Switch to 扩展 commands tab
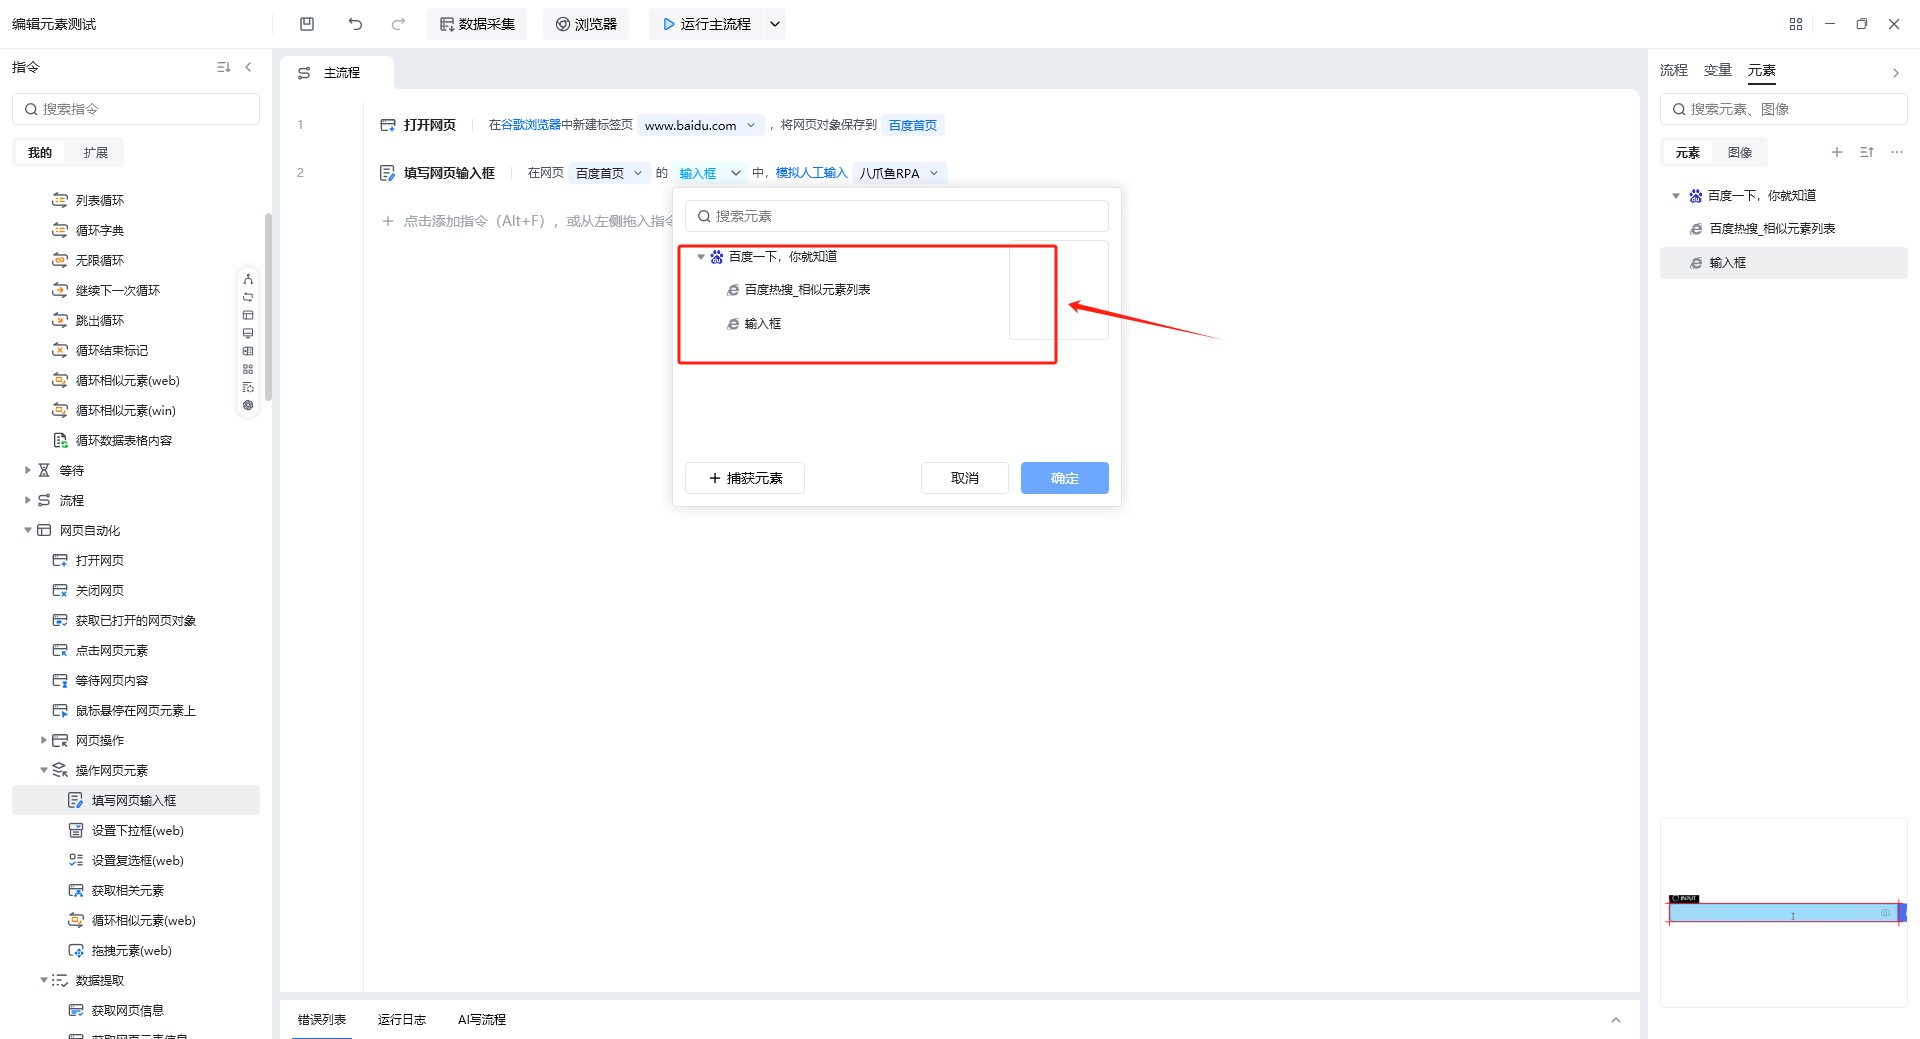Viewport: 1920px width, 1039px height. (96, 152)
